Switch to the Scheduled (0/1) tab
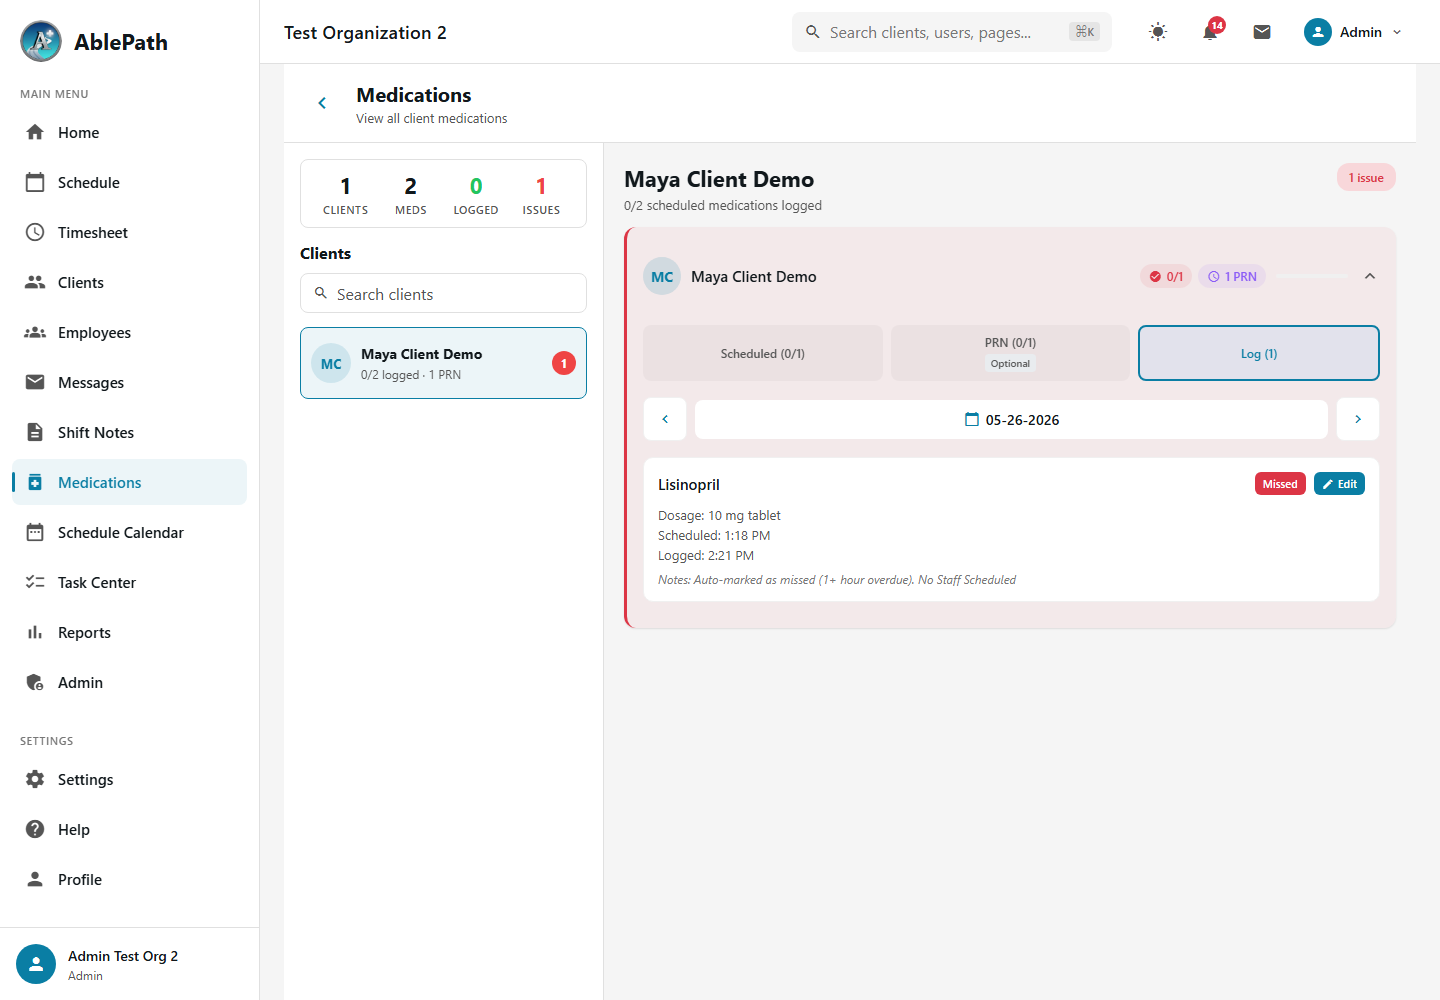The width and height of the screenshot is (1440, 1000). click(763, 353)
